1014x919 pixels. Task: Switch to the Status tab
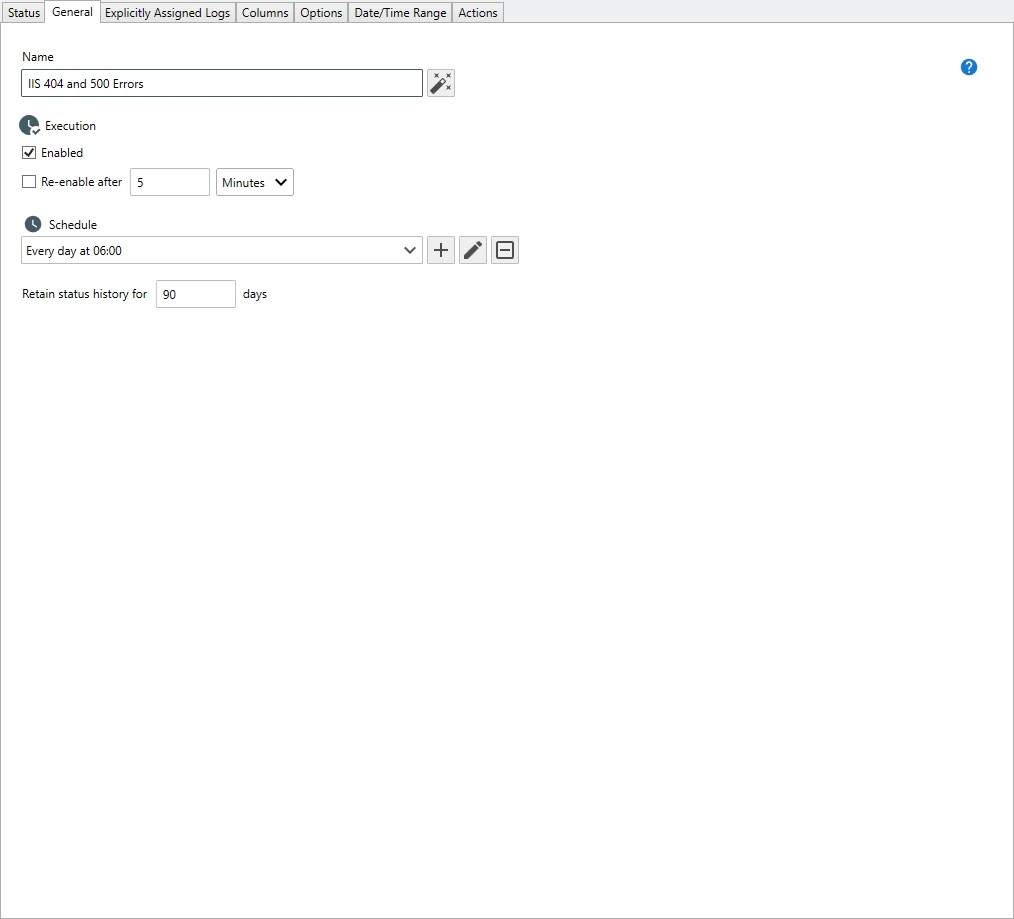24,13
